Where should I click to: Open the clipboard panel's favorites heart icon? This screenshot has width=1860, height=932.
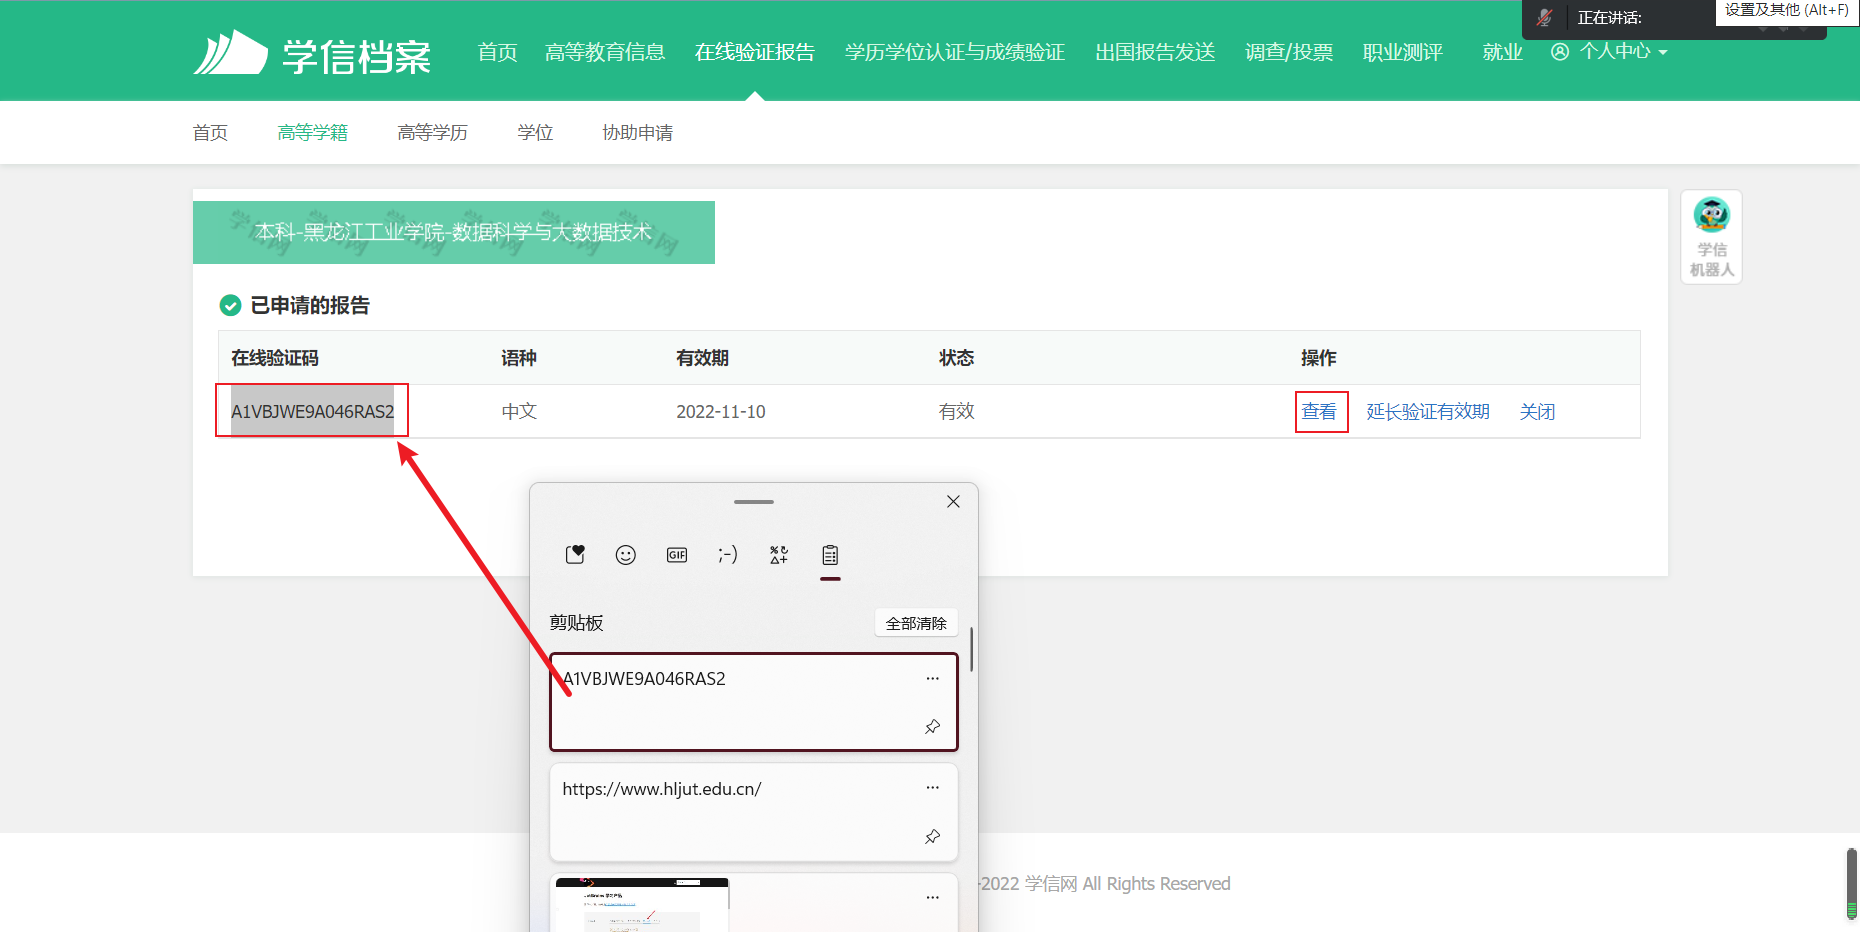575,555
